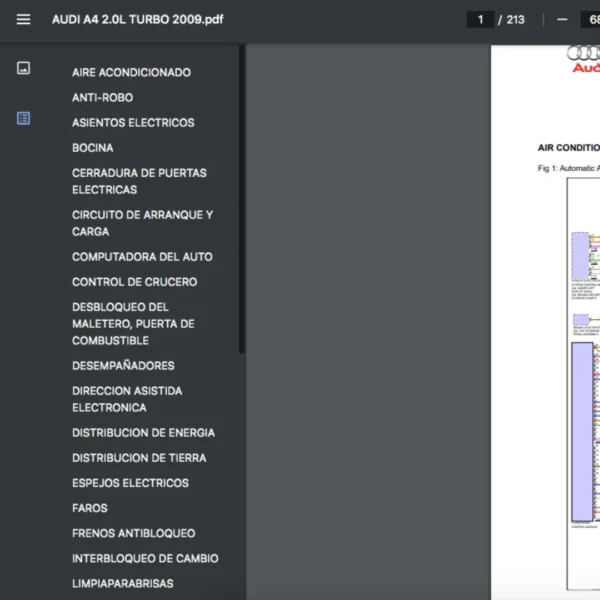Open the LIMPIAPARABRISAS bookmark
This screenshot has width=600, height=600.
pyautogui.click(x=122, y=583)
